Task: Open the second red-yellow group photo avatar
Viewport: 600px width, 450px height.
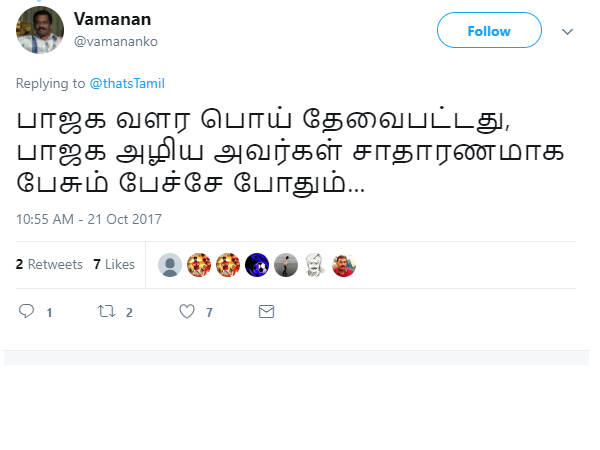Action: [x=228, y=265]
